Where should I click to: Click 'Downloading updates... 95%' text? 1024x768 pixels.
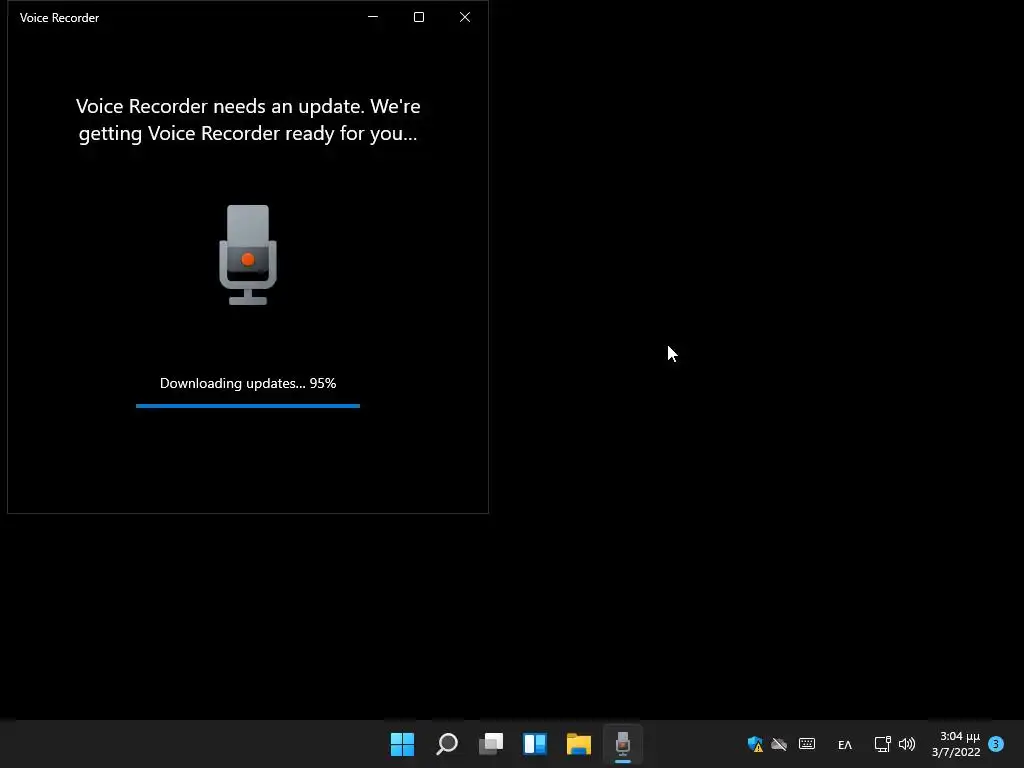248,383
